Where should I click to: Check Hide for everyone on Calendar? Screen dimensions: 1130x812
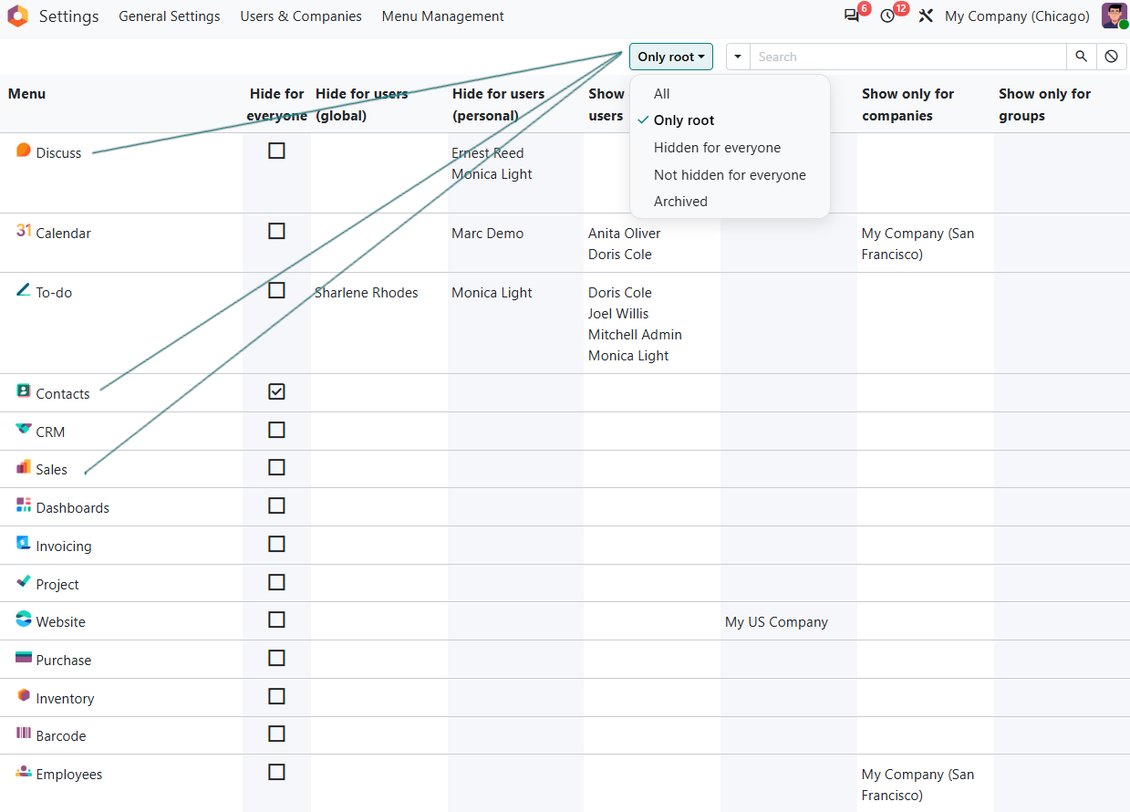tap(277, 231)
